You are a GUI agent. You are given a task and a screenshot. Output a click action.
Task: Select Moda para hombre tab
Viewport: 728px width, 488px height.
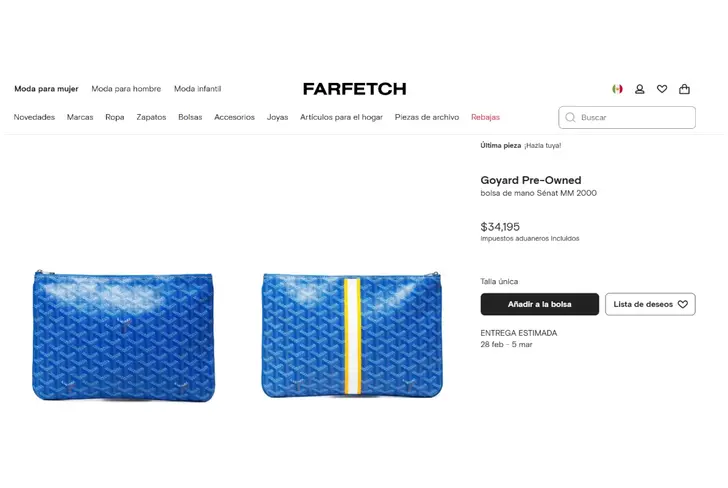126,89
